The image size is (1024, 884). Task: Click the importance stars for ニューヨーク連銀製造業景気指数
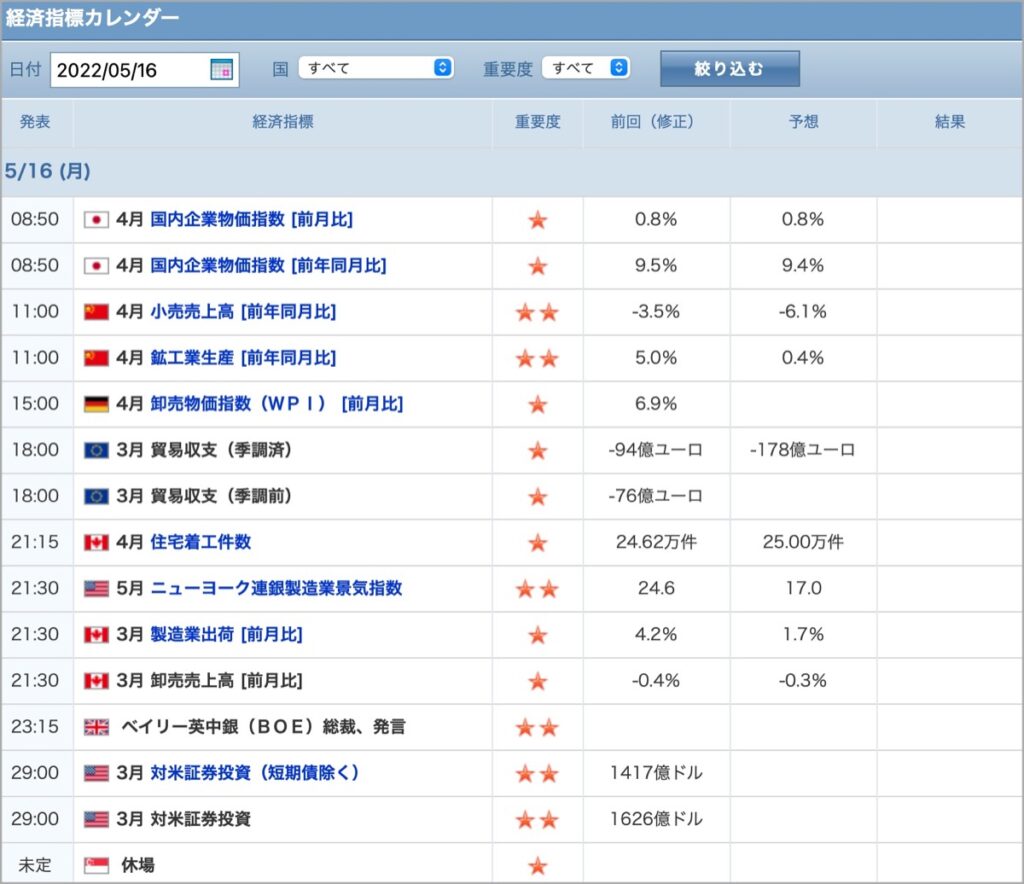(537, 589)
